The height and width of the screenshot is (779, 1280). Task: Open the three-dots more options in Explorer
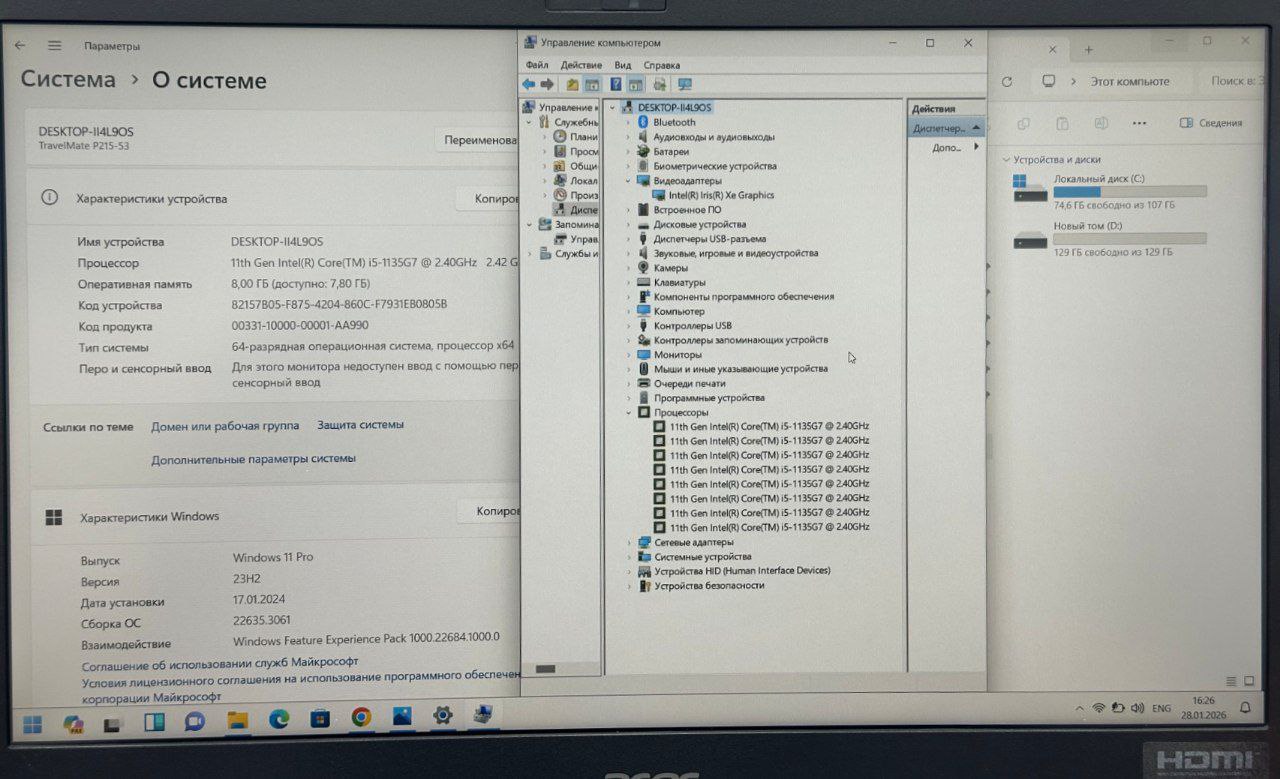point(1139,123)
